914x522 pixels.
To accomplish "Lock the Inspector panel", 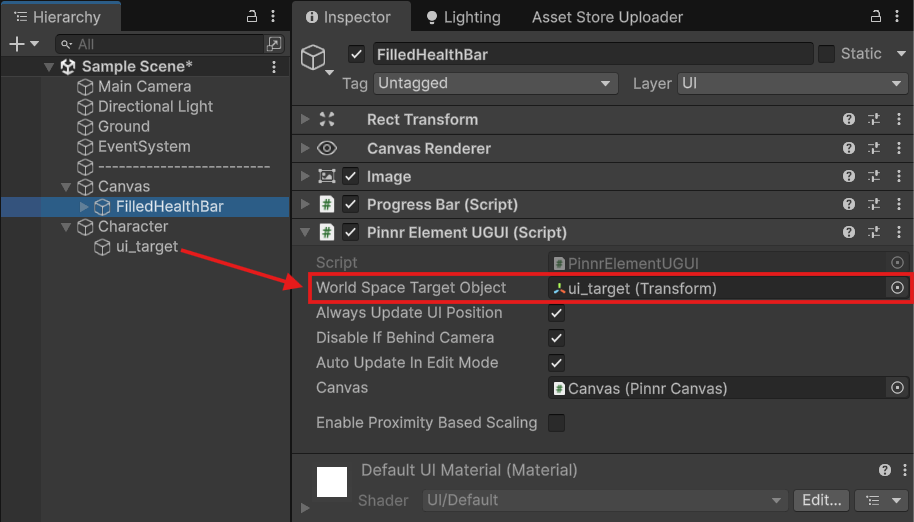I will [875, 17].
